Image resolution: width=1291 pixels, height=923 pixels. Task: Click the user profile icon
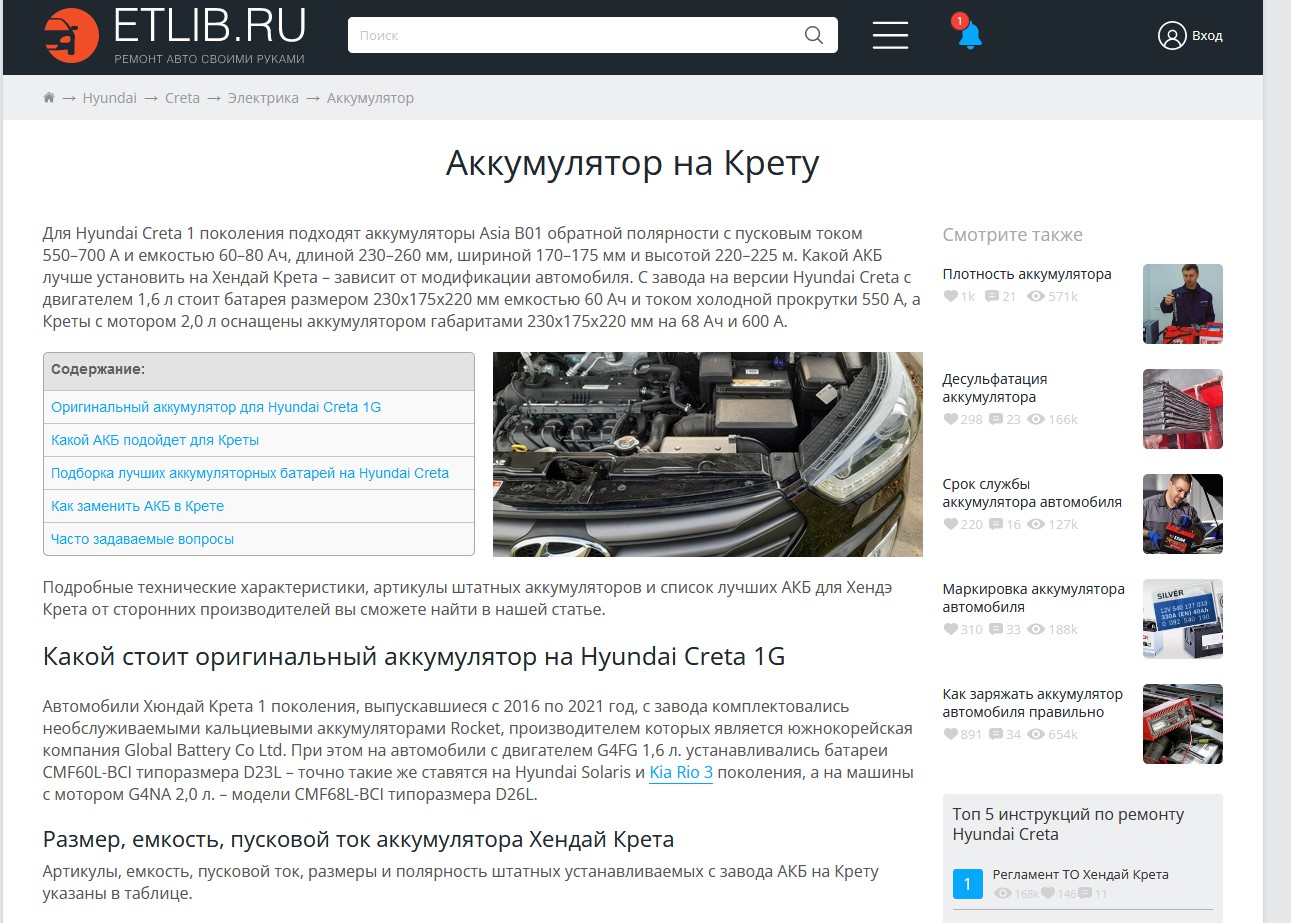[x=1171, y=35]
